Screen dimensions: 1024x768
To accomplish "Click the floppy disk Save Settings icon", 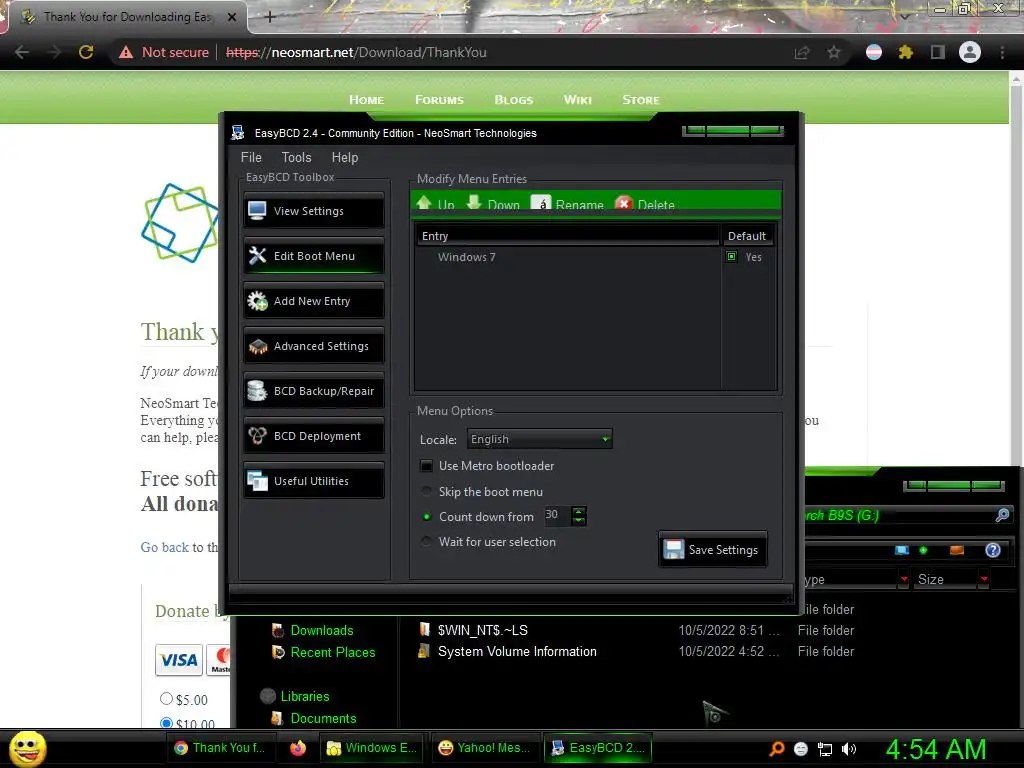I will (673, 550).
